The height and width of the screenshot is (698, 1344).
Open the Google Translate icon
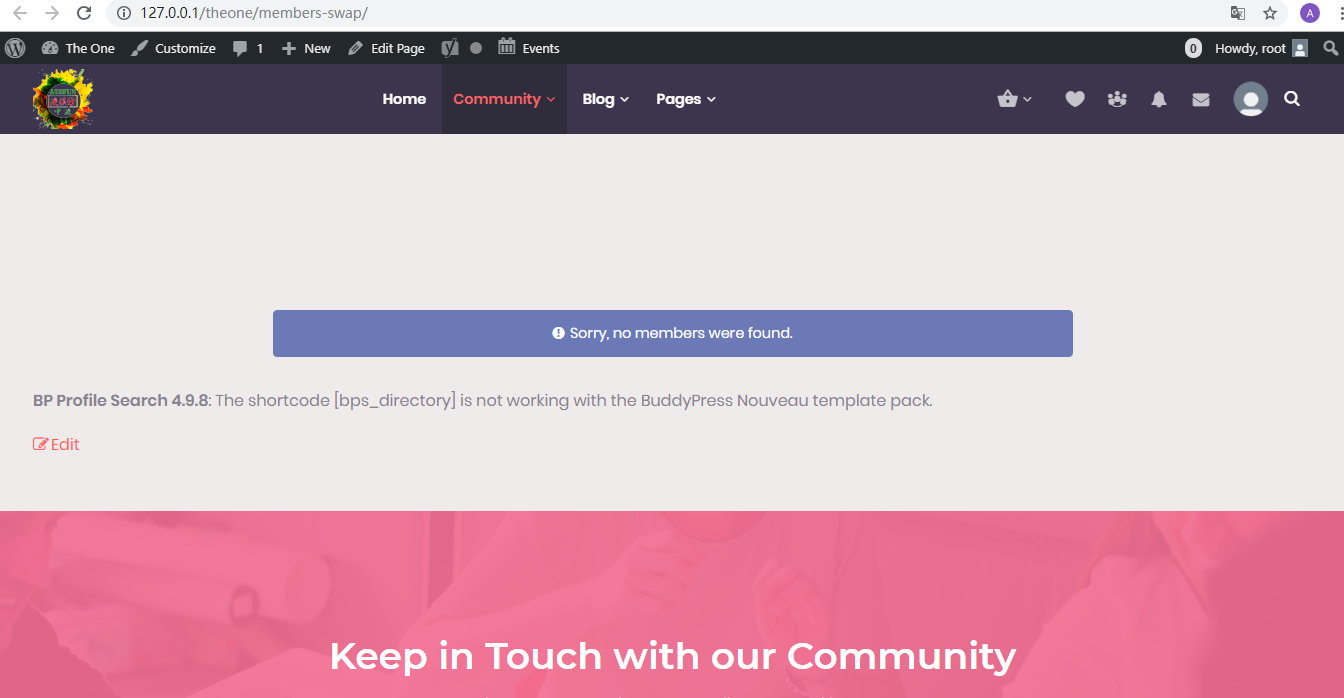tap(1238, 13)
